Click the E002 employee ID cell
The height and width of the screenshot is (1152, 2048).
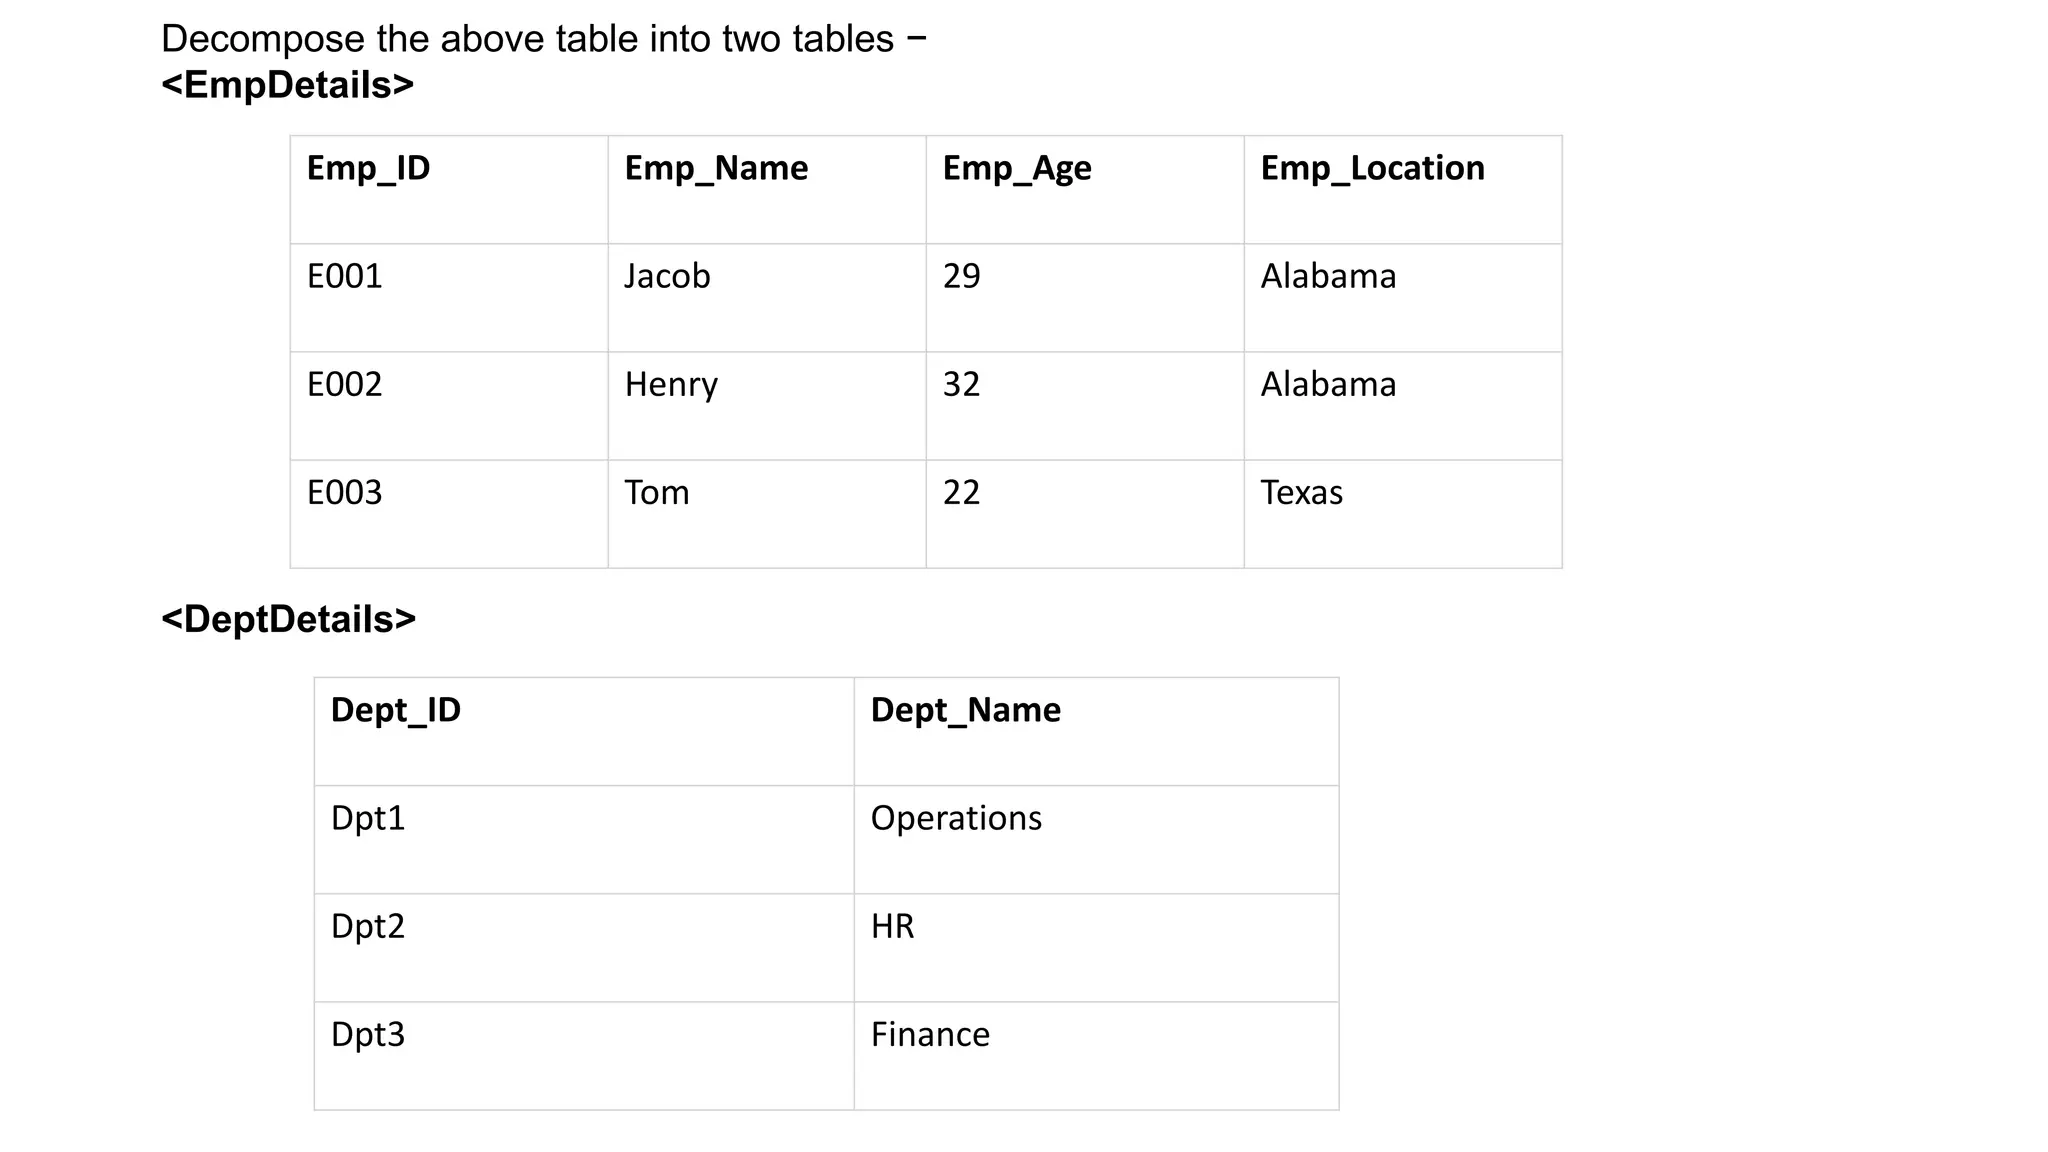pyautogui.click(x=345, y=384)
